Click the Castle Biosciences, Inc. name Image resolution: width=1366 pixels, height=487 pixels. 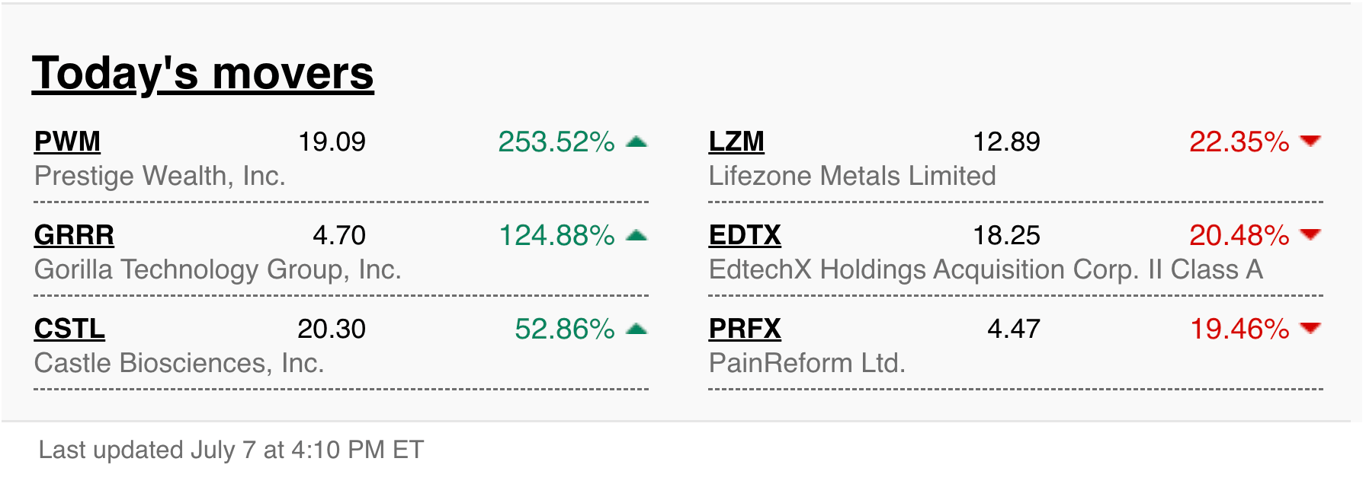click(x=179, y=363)
